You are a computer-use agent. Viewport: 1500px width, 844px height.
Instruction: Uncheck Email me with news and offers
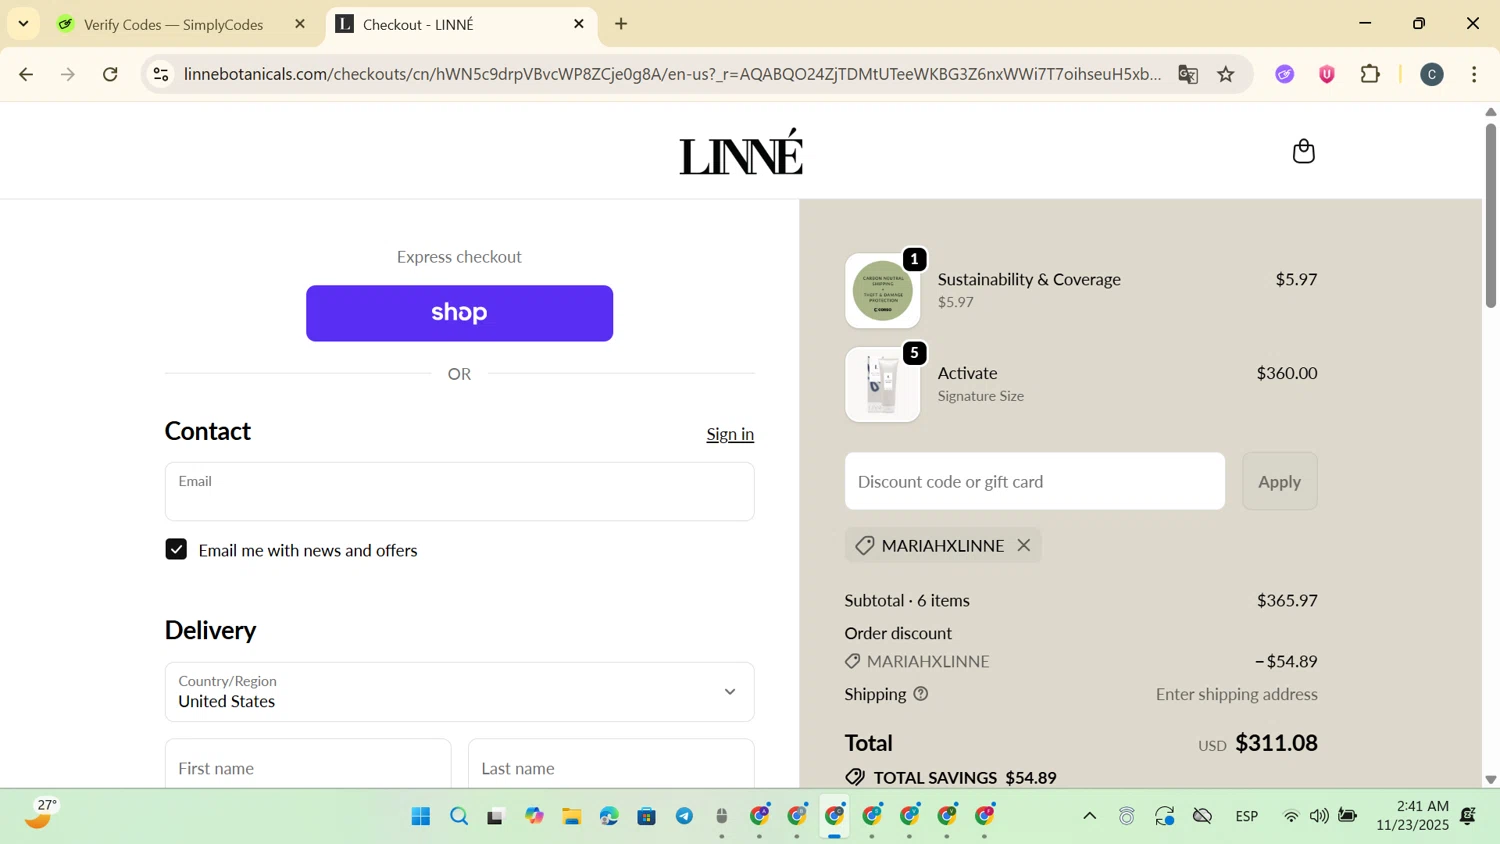176,549
